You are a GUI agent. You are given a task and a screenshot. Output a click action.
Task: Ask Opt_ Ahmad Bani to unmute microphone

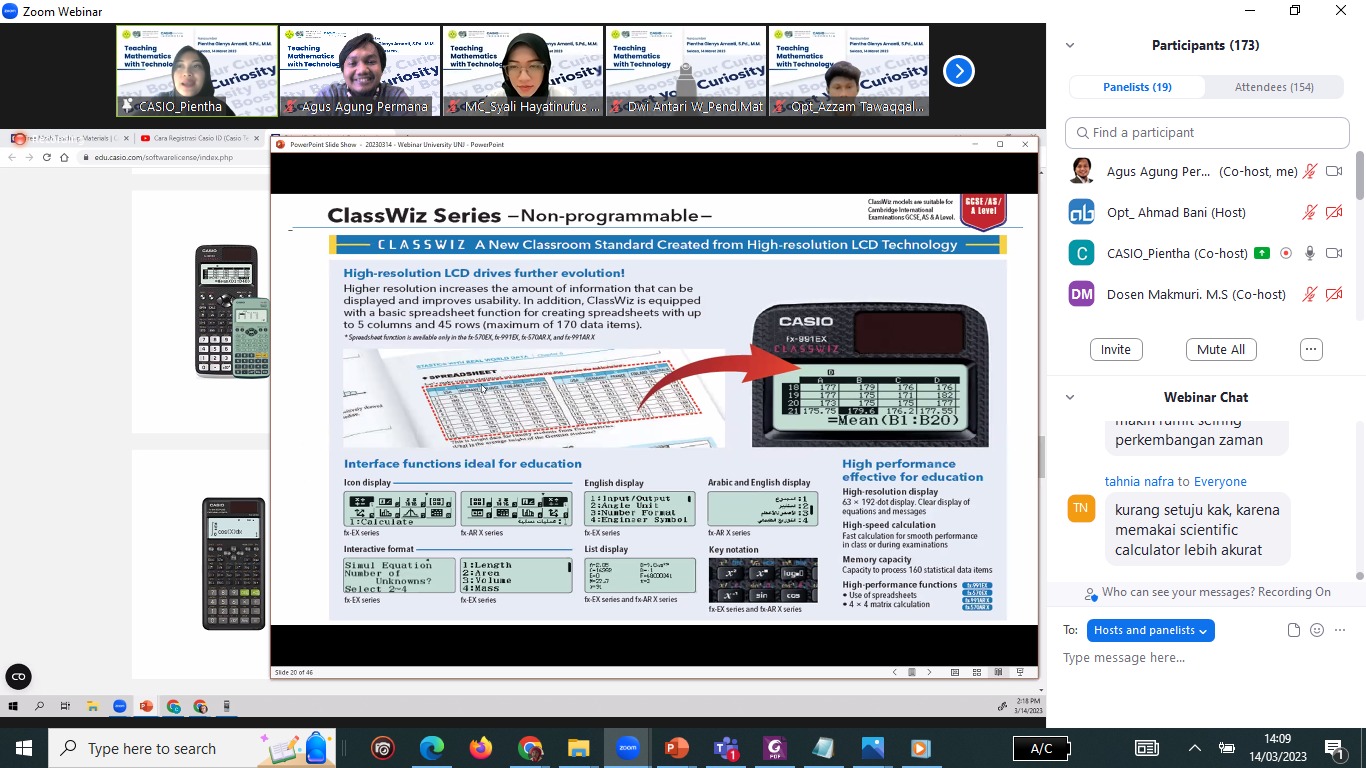pyautogui.click(x=1310, y=212)
